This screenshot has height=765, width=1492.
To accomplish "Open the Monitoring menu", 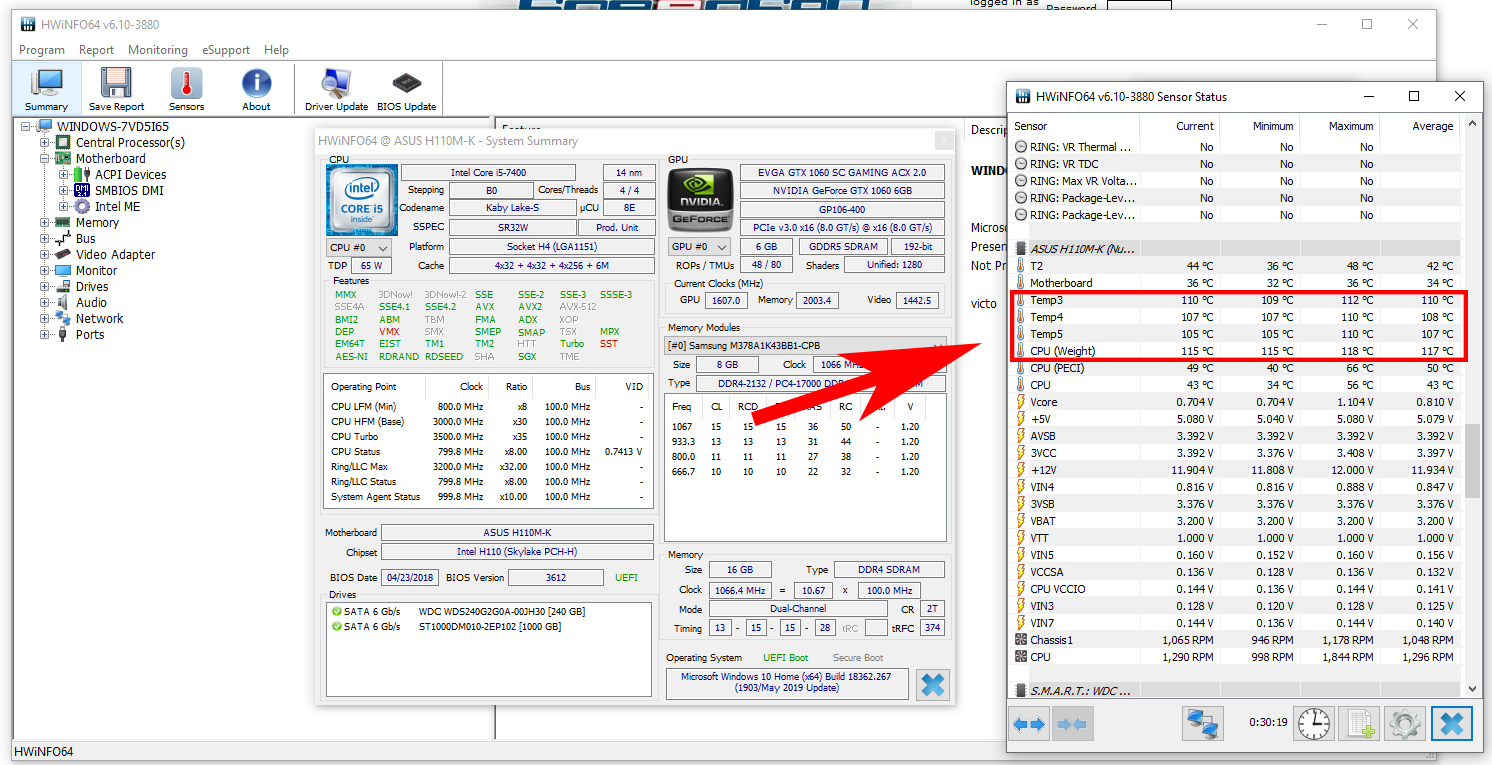I will 158,50.
